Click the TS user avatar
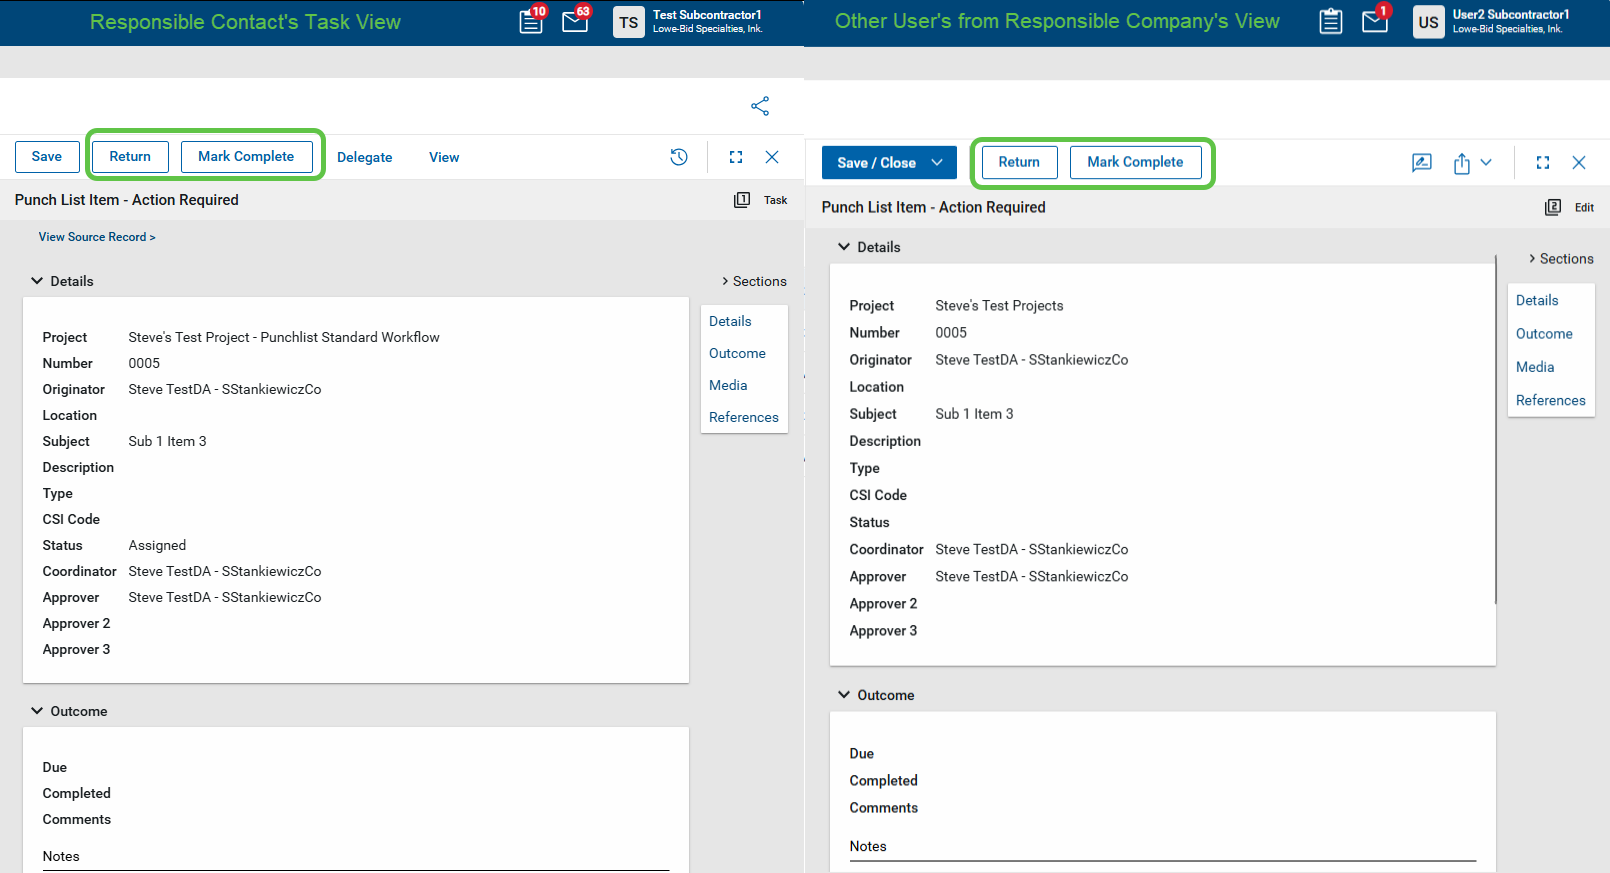Image resolution: width=1610 pixels, height=873 pixels. point(628,22)
